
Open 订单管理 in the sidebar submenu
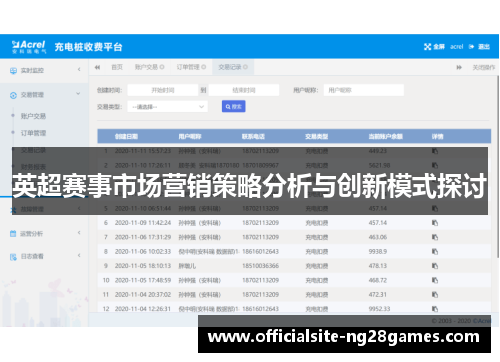(33, 133)
